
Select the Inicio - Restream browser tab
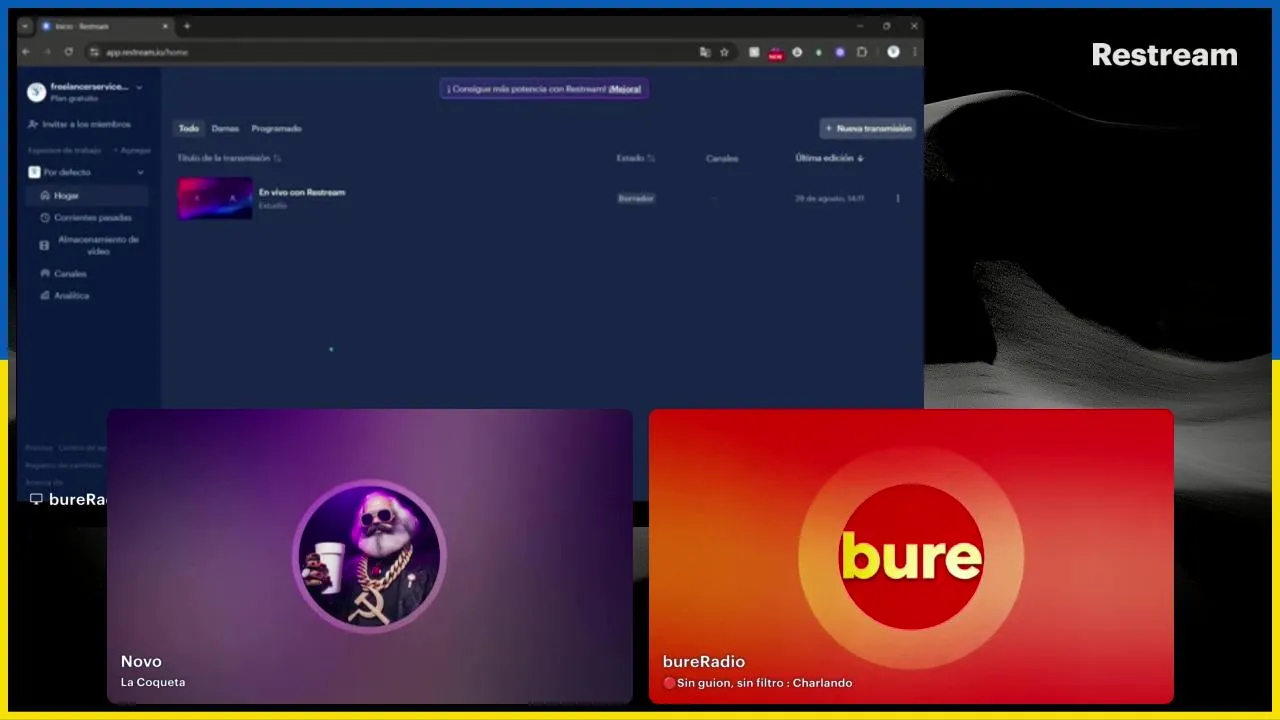click(x=105, y=26)
